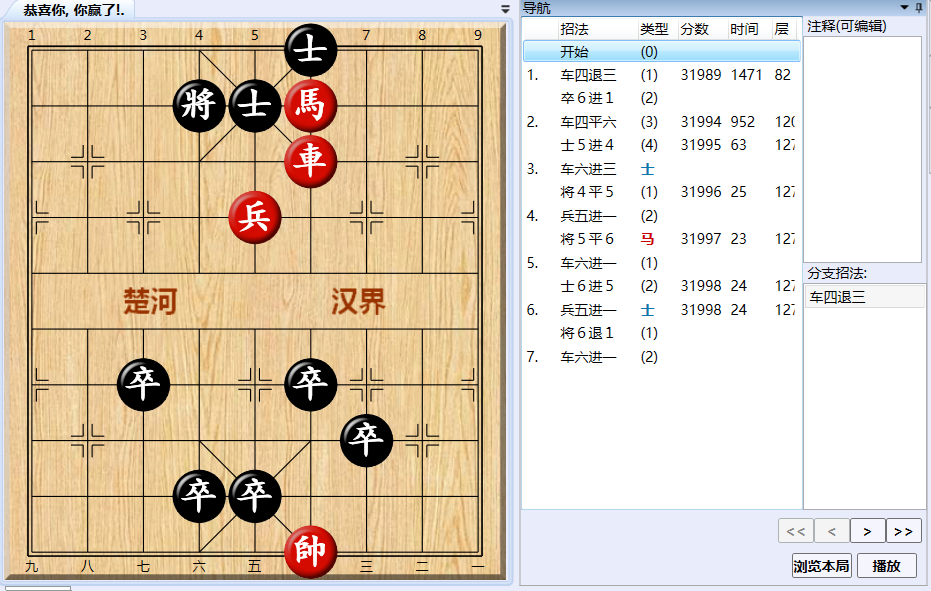Image resolution: width=931 pixels, height=591 pixels.
Task: Select the red 兵 pawn on board
Action: 255,218
